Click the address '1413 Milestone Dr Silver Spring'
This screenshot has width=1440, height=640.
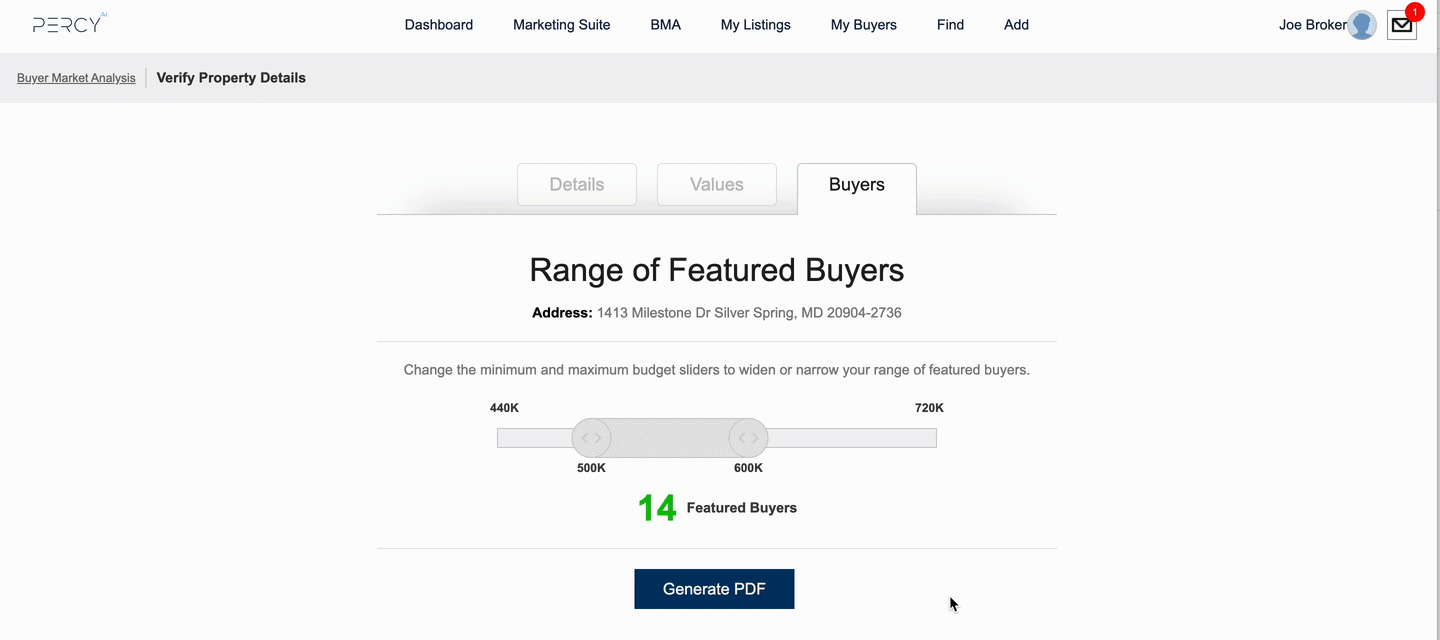[749, 313]
